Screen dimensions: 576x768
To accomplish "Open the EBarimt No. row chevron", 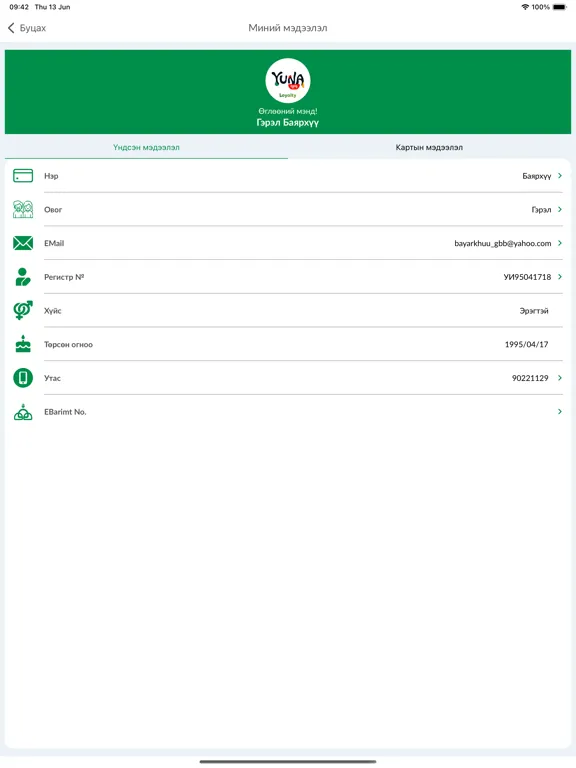I will point(560,411).
